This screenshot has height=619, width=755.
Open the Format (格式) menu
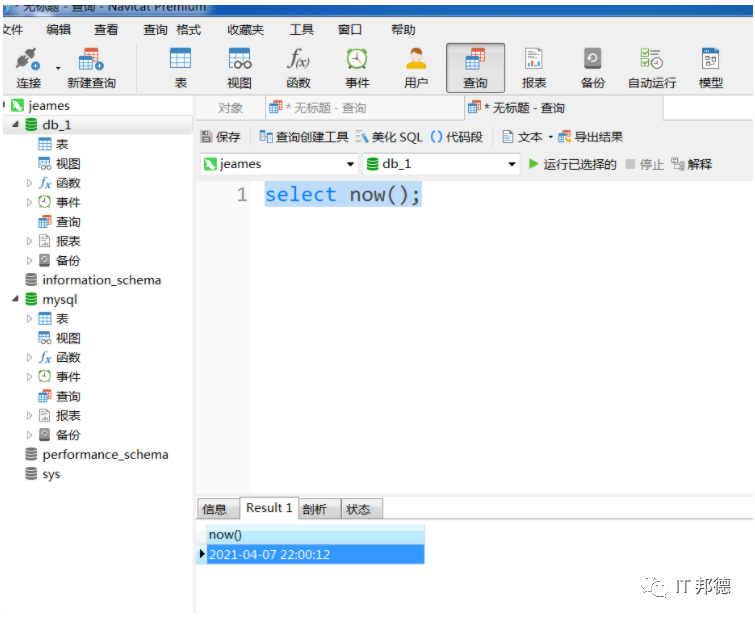(189, 30)
